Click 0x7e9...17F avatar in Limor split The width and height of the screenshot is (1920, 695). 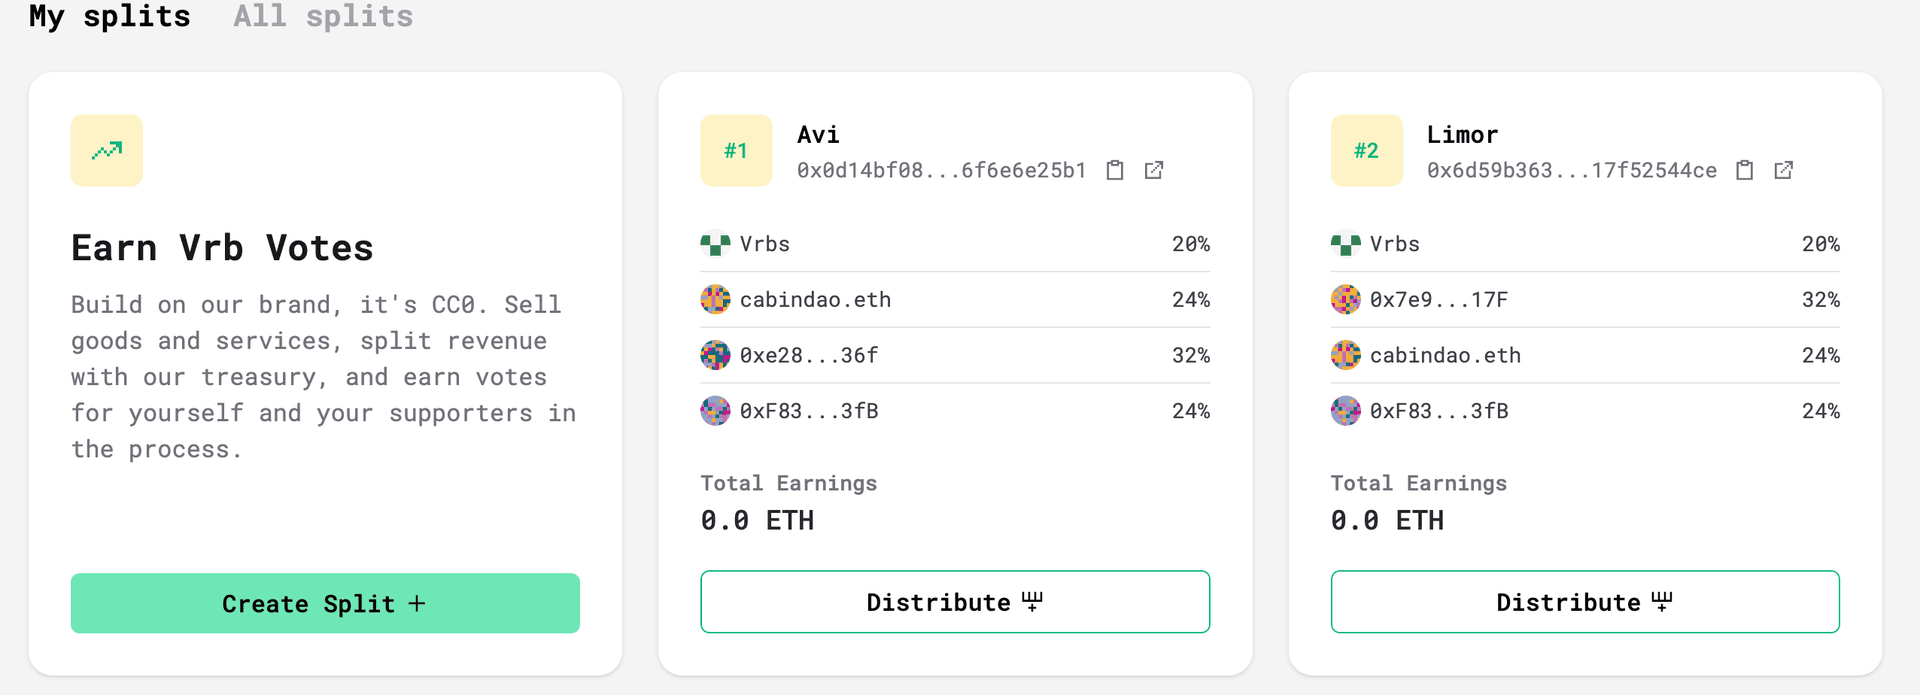click(1345, 299)
